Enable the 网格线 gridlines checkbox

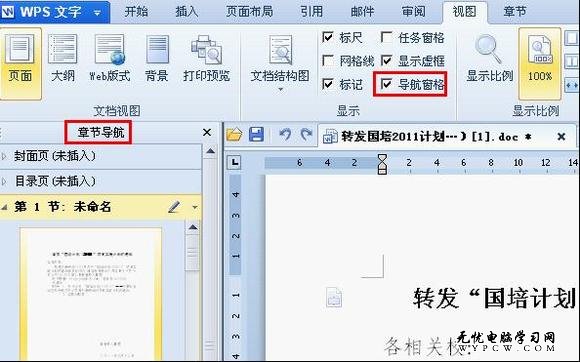point(328,61)
